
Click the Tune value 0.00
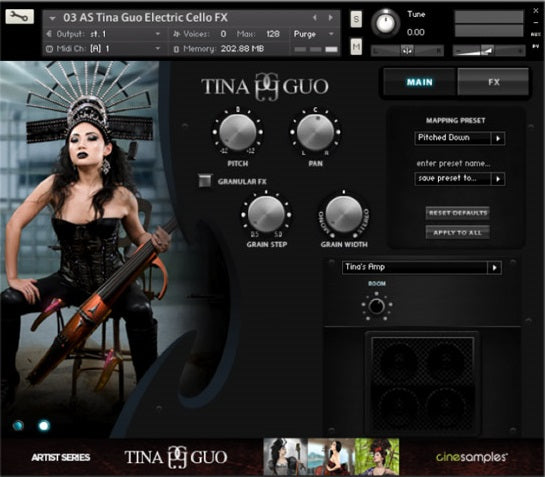tap(415, 32)
